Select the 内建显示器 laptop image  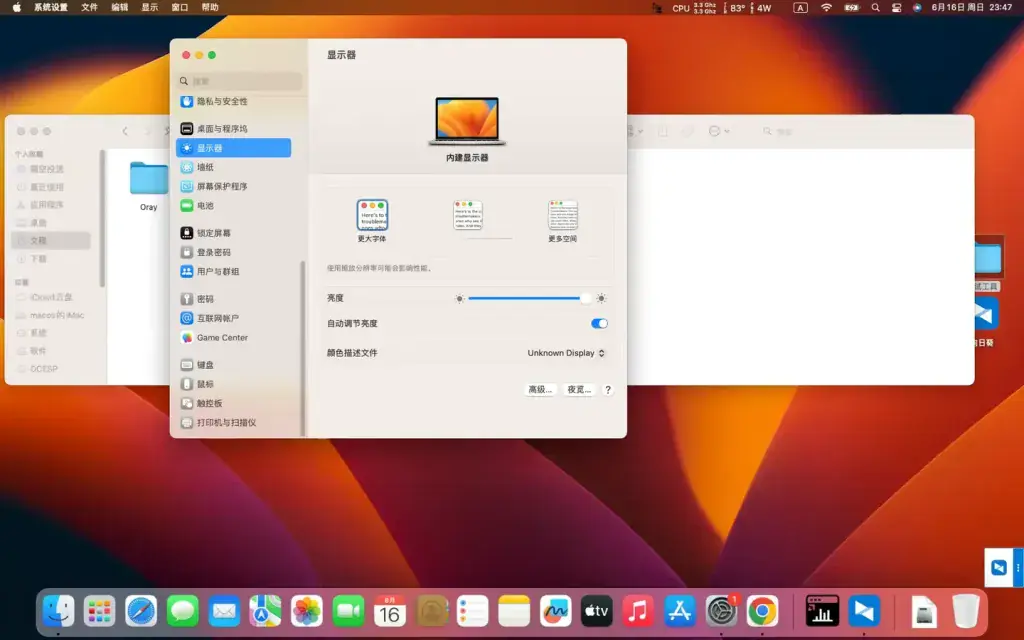pyautogui.click(x=467, y=121)
